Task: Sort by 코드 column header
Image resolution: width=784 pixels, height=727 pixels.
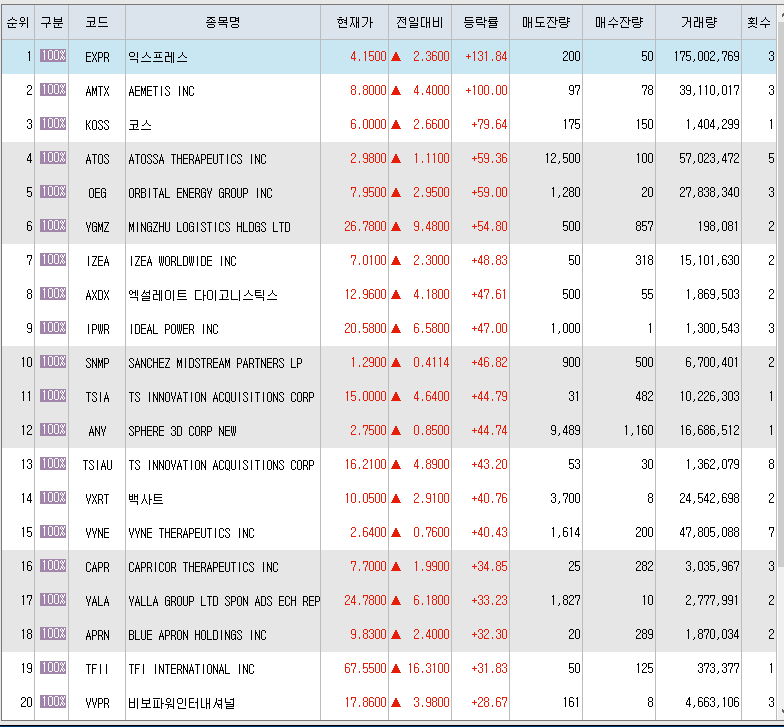Action: point(97,22)
